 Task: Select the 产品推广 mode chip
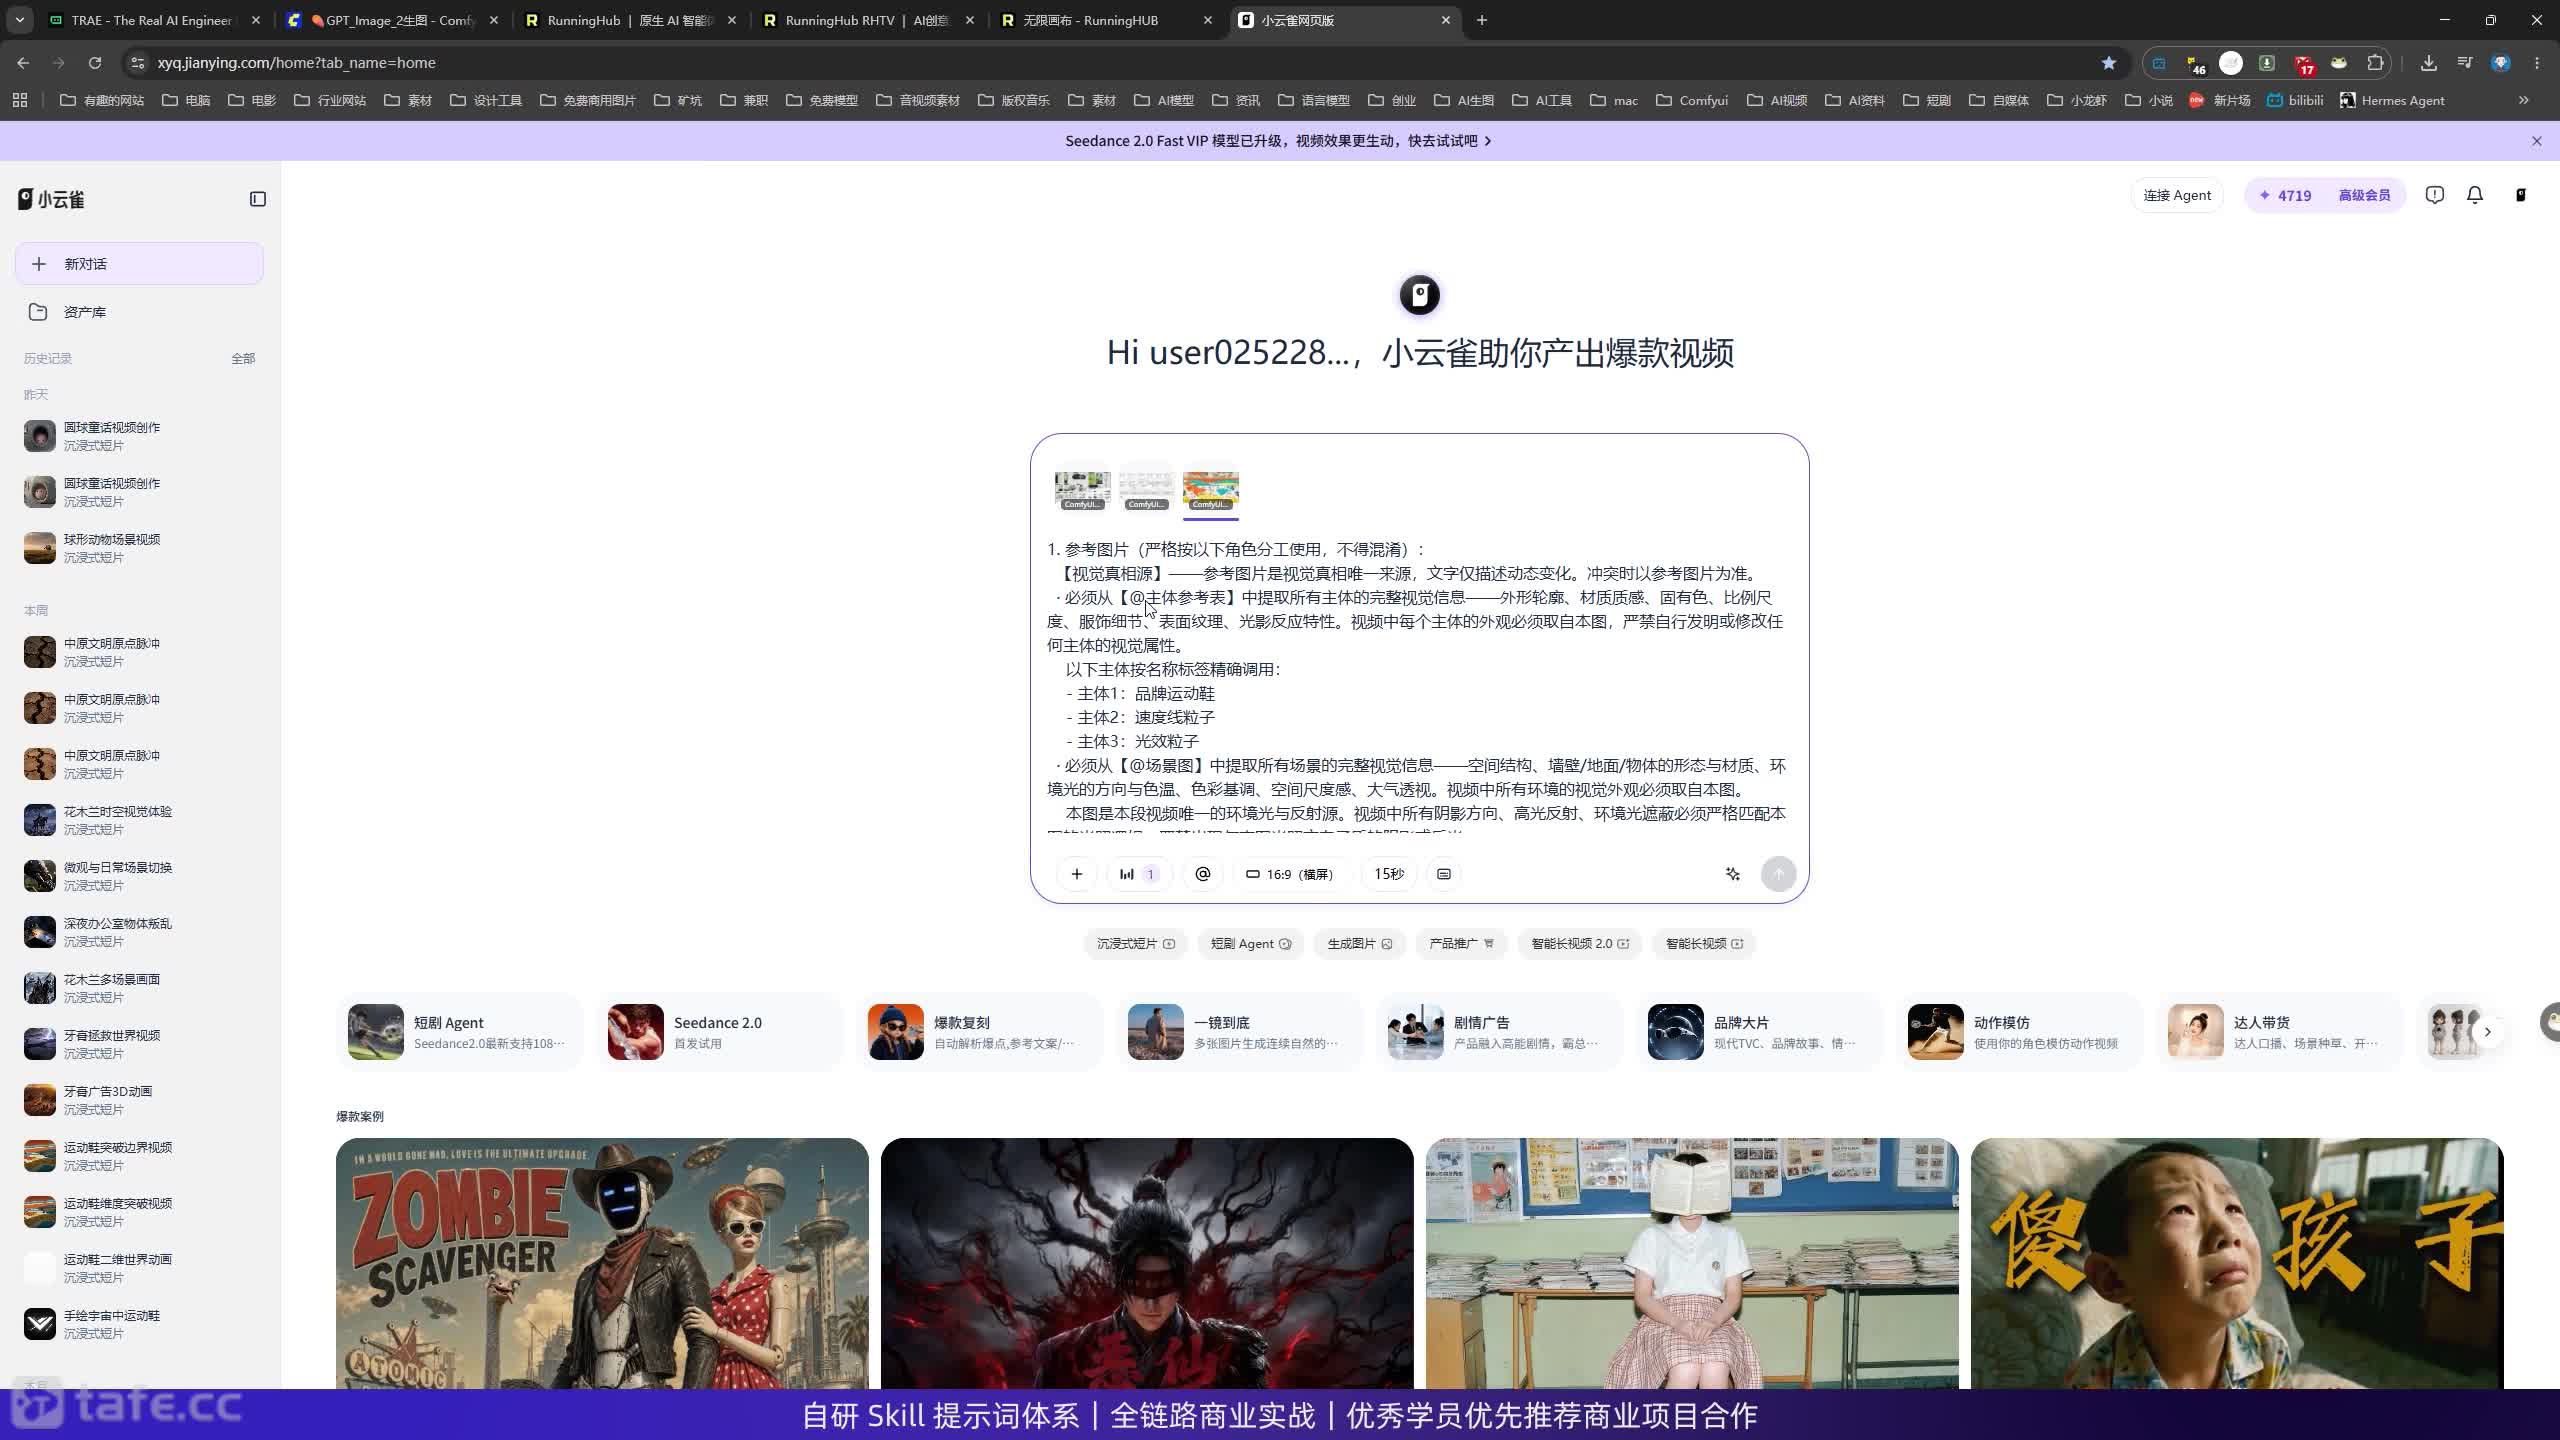pos(1461,944)
